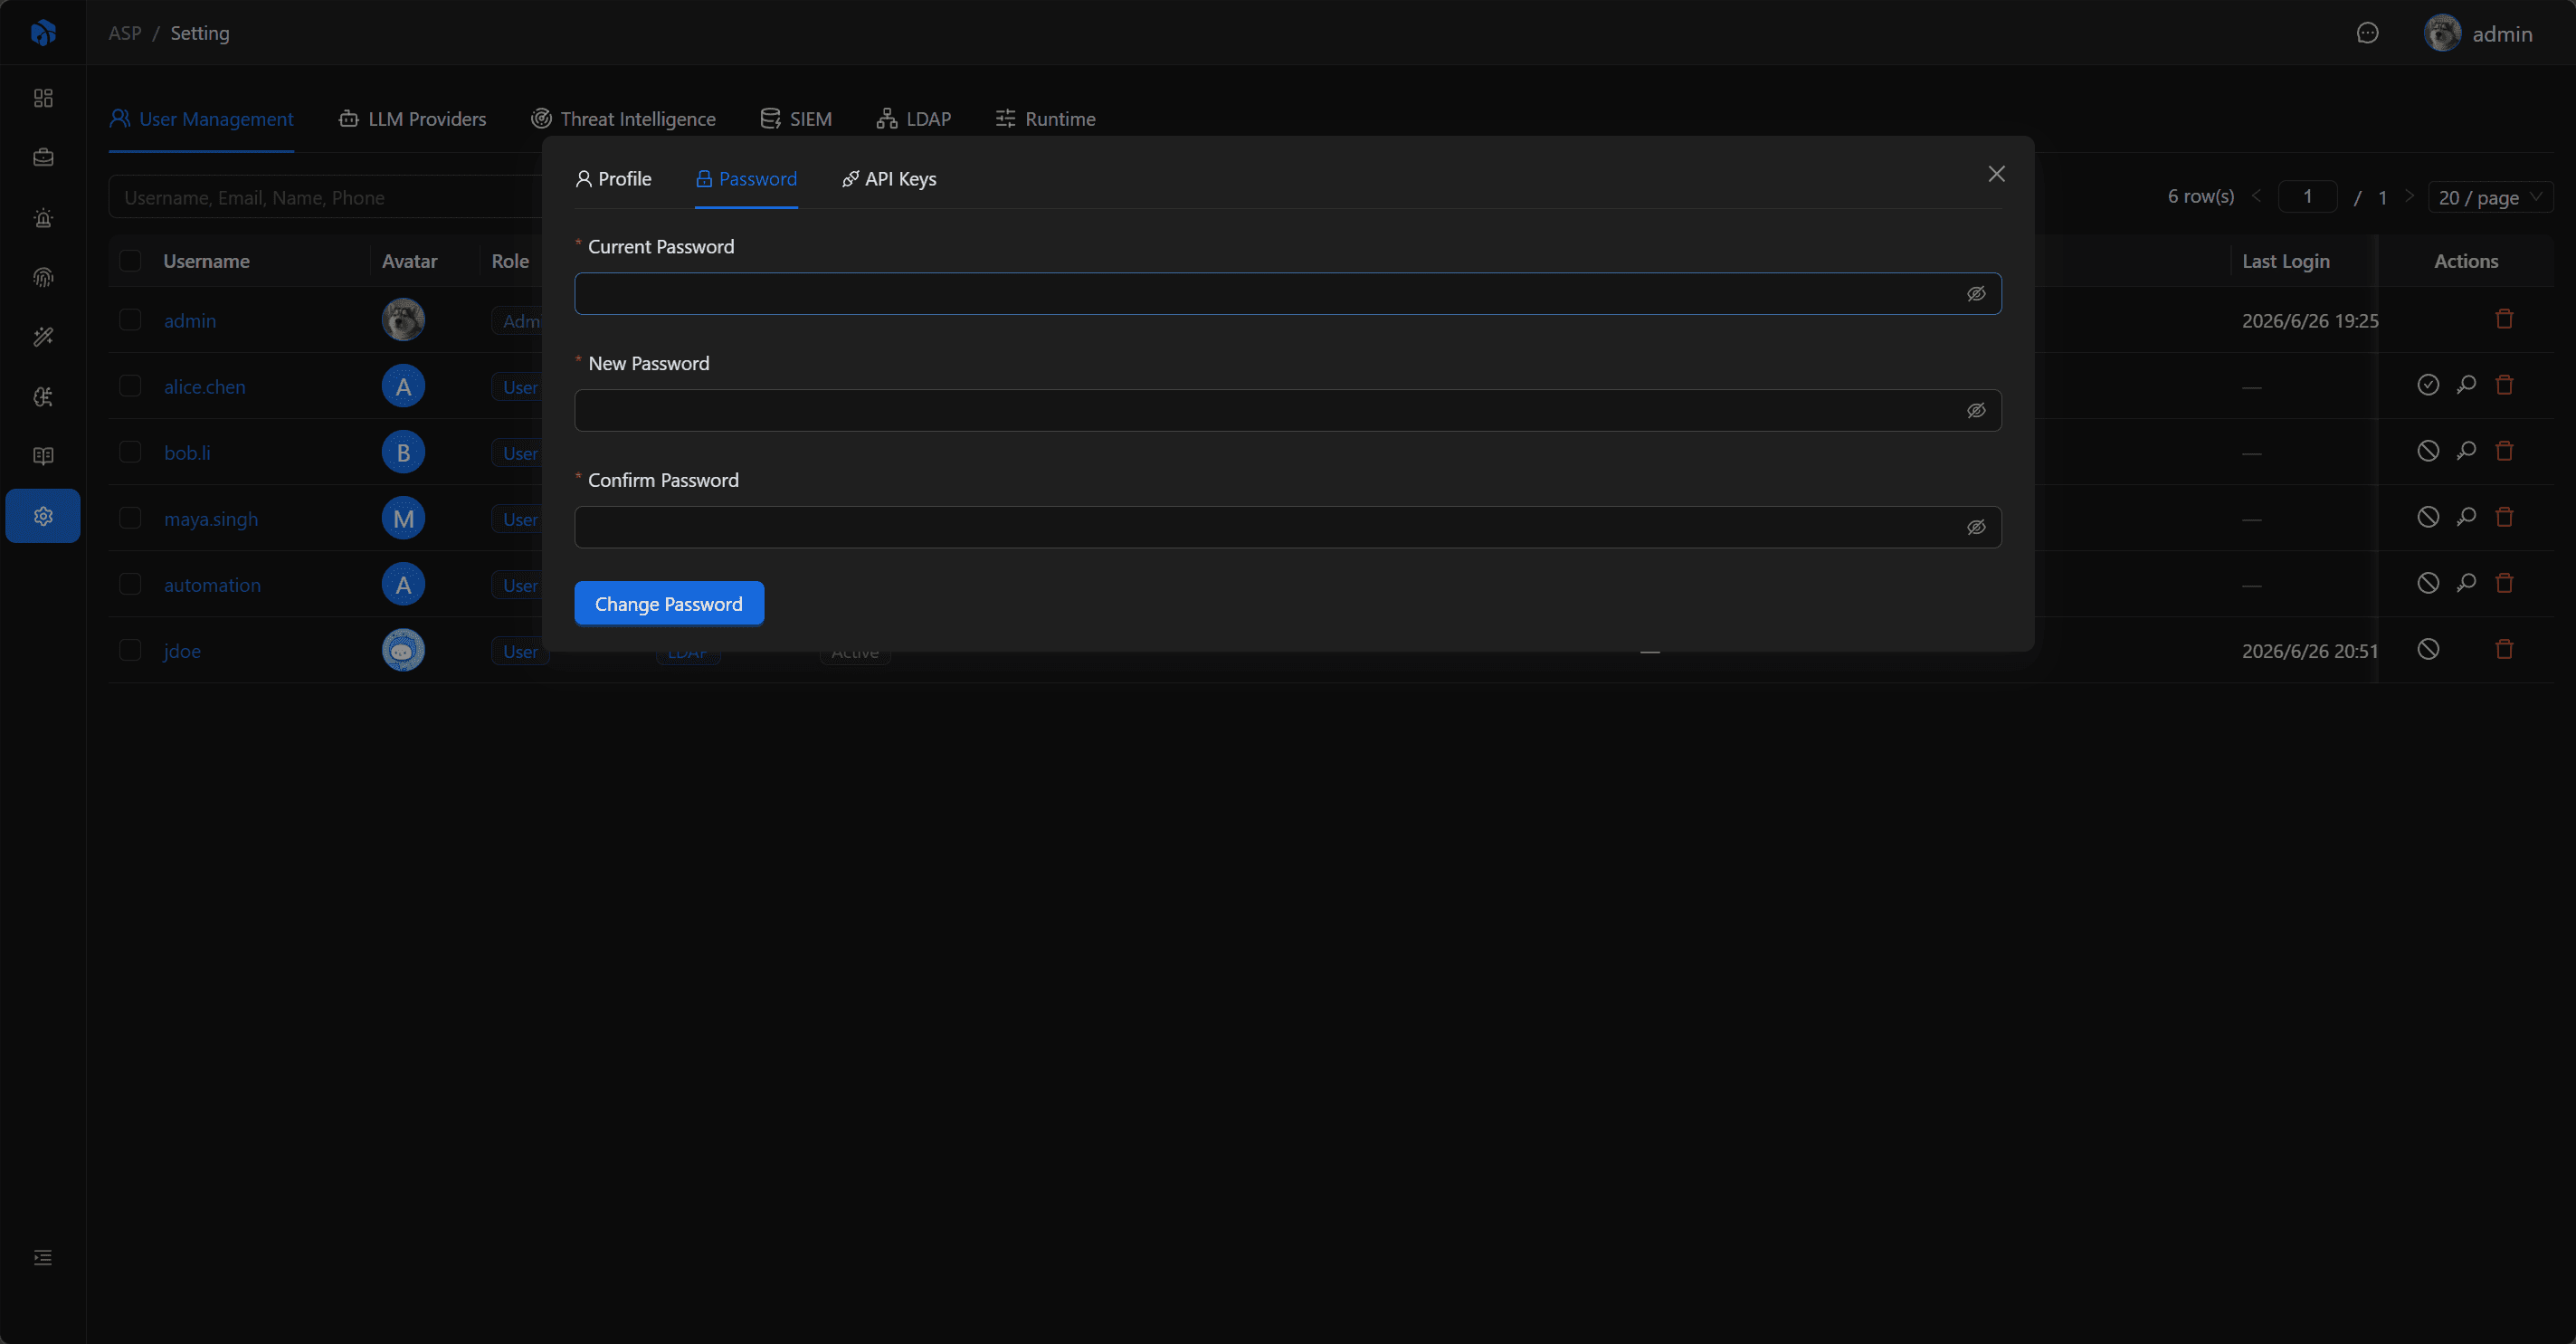Delete alice.chen with the trash icon
The image size is (2576, 1344).
pyautogui.click(x=2504, y=385)
